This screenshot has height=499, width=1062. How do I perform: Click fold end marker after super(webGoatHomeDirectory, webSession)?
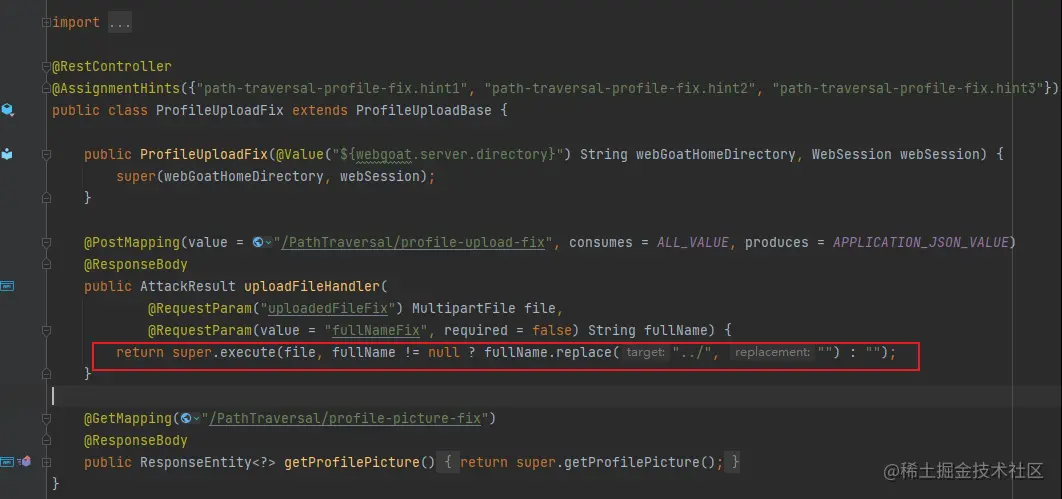(x=46, y=198)
